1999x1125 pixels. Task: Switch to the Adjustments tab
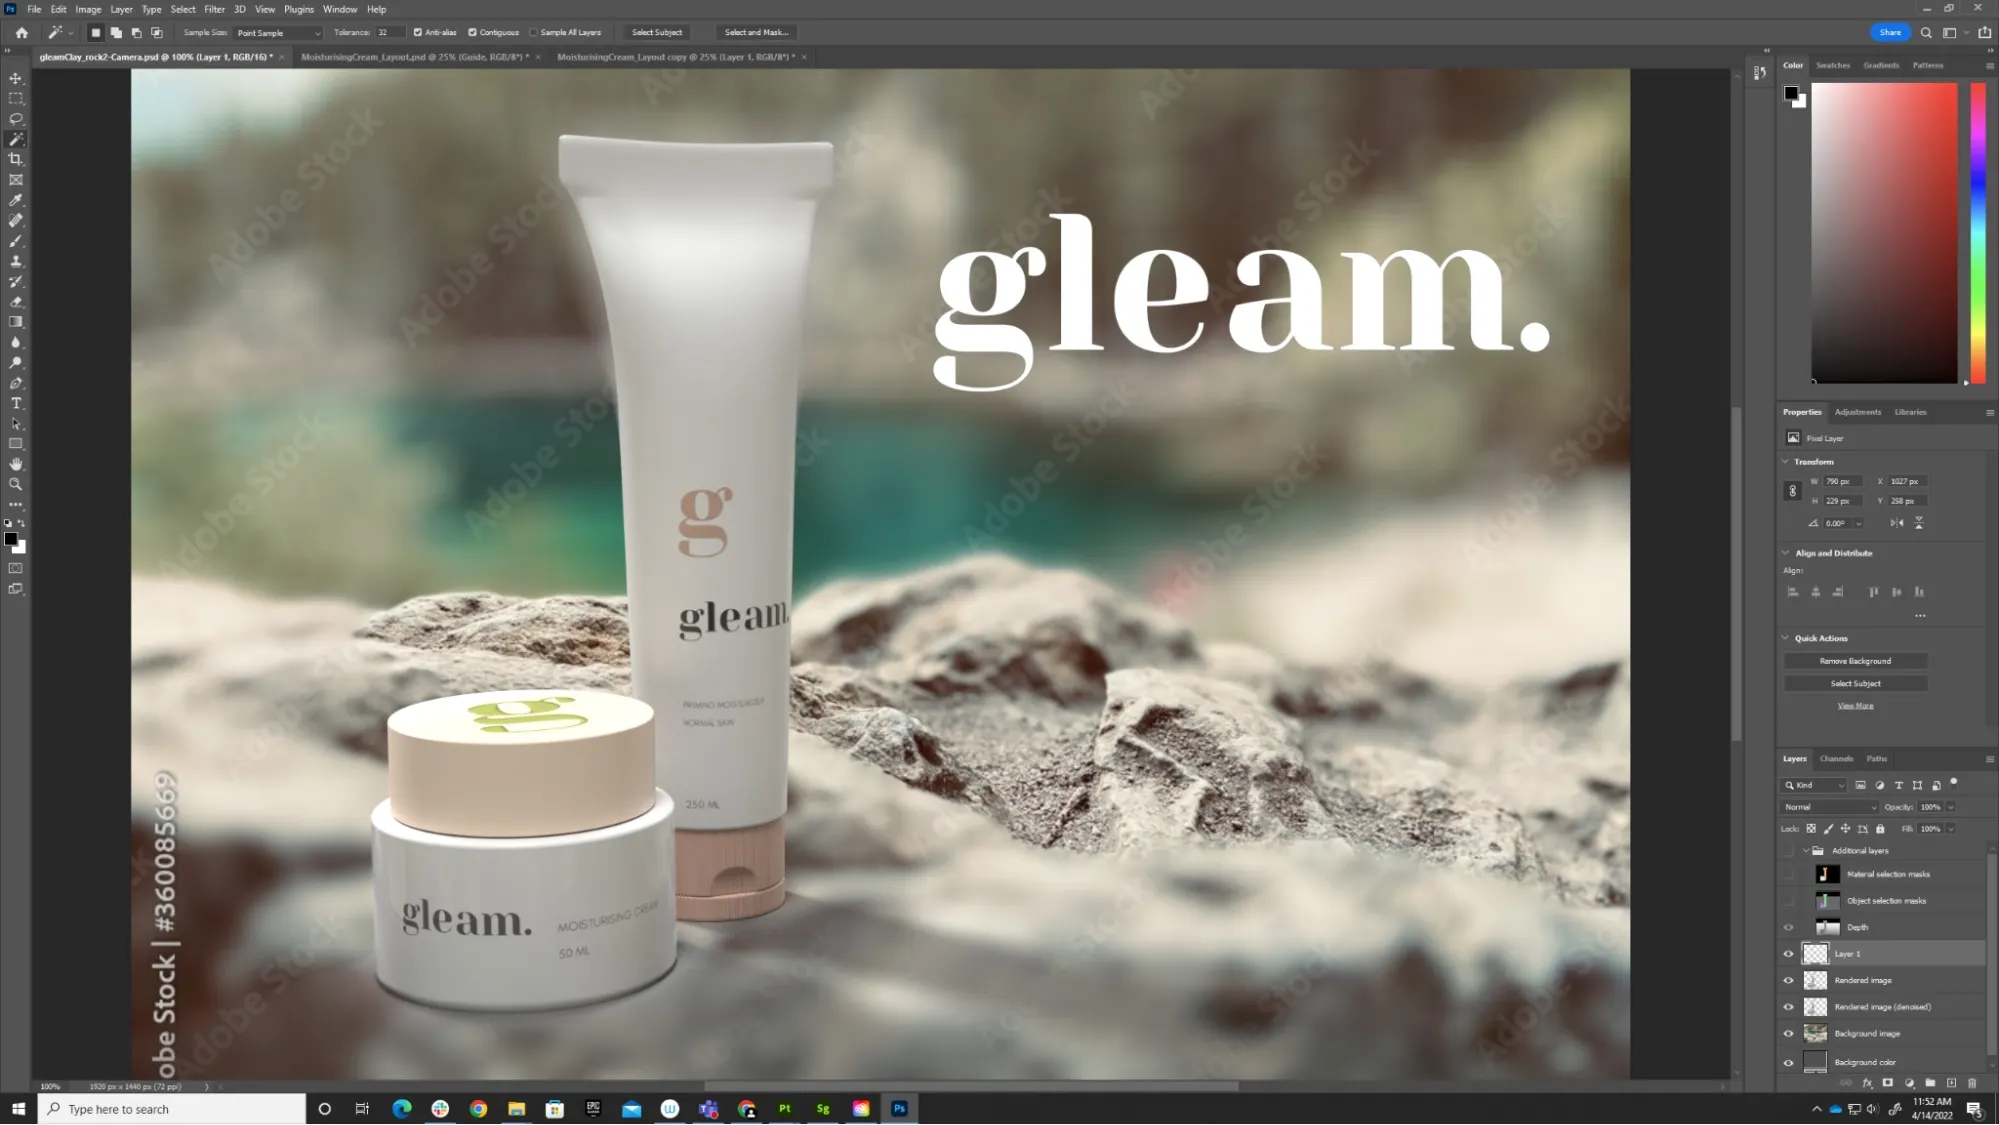coord(1857,412)
